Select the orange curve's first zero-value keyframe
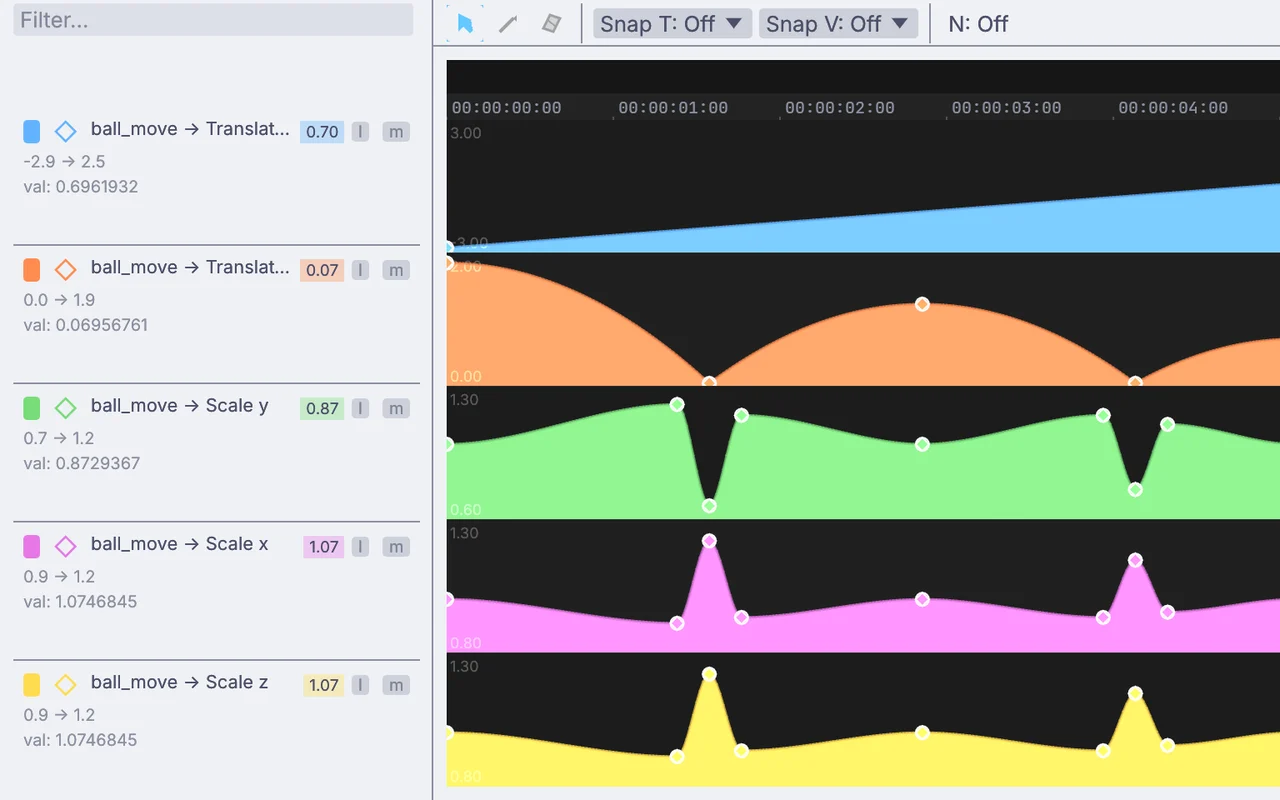The height and width of the screenshot is (800, 1280). click(709, 382)
